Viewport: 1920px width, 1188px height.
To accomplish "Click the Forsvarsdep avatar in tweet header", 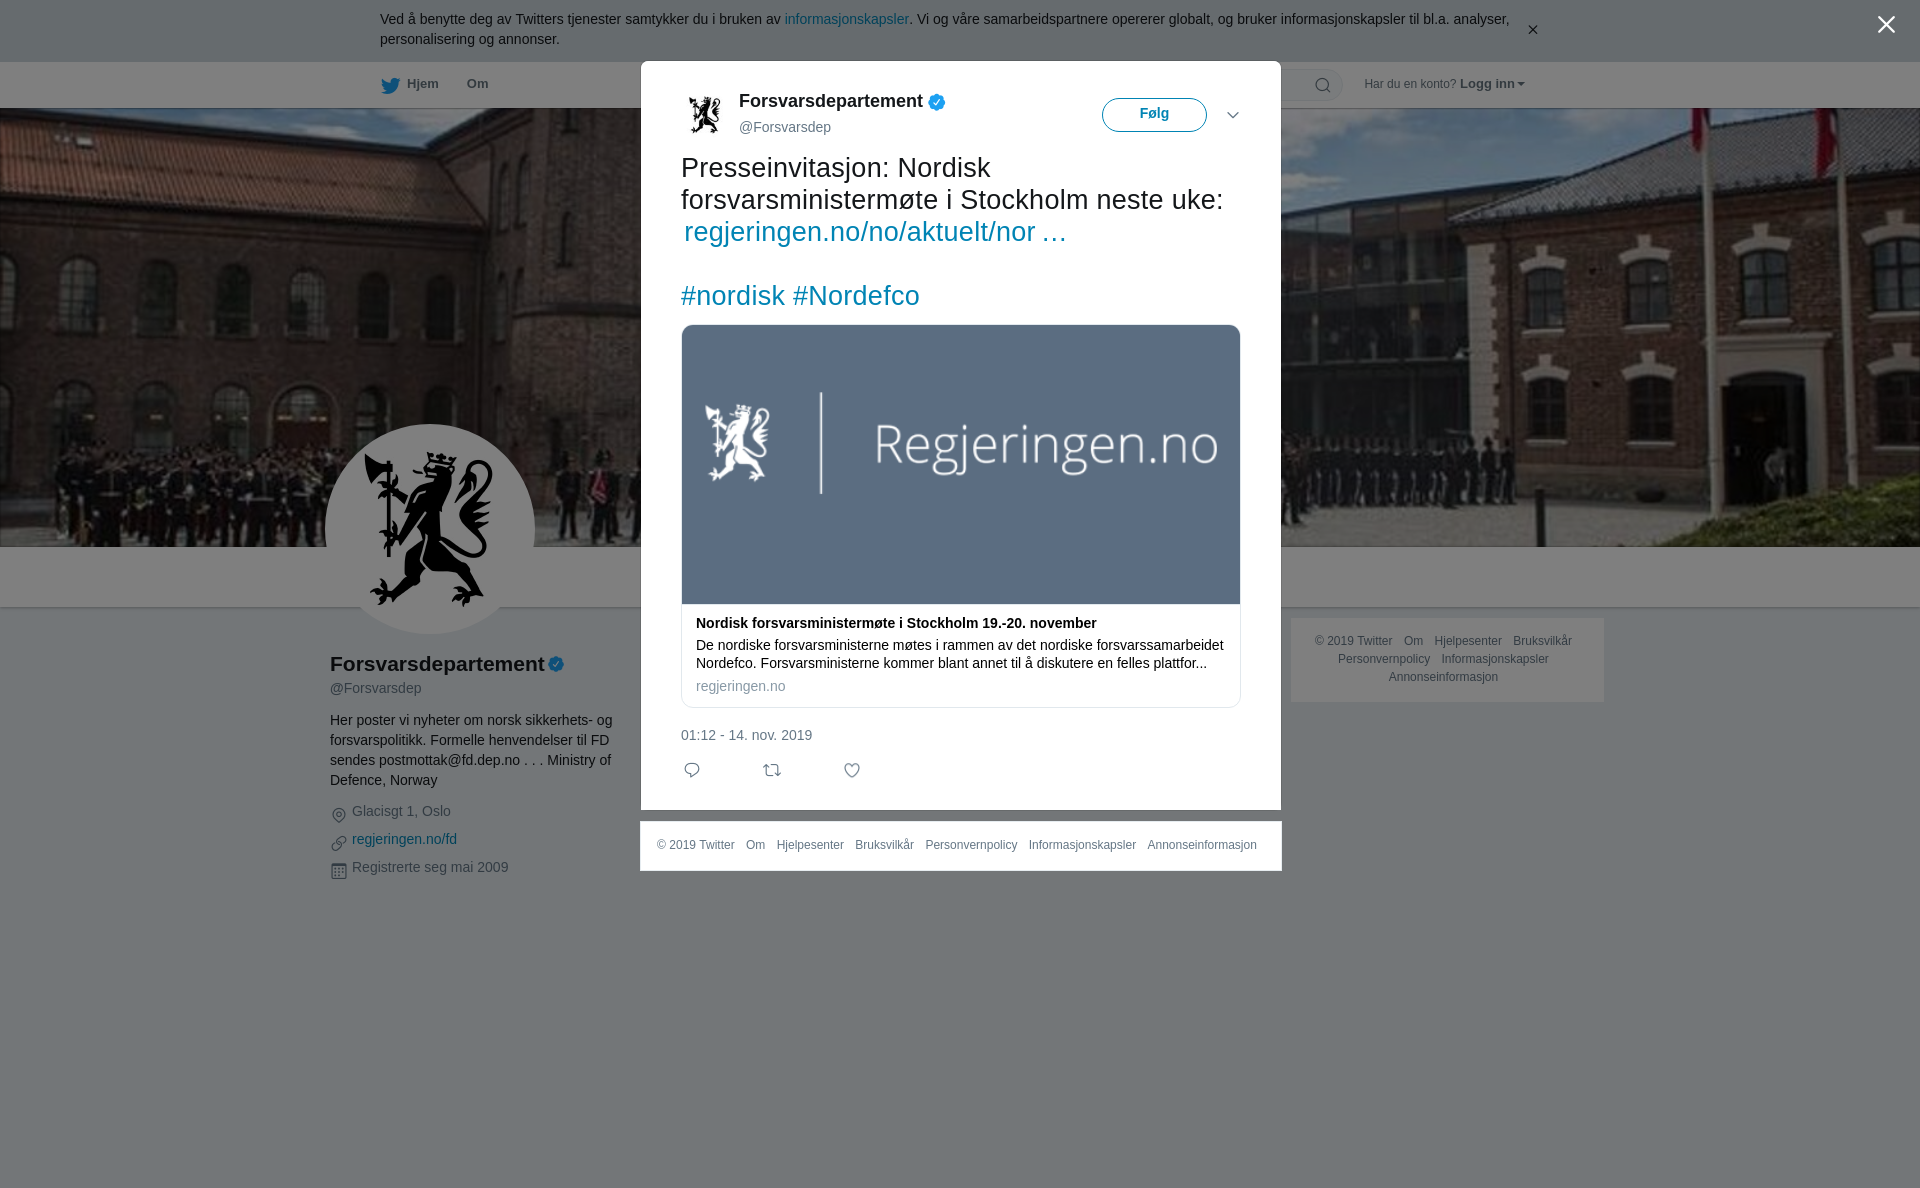I will 705,114.
